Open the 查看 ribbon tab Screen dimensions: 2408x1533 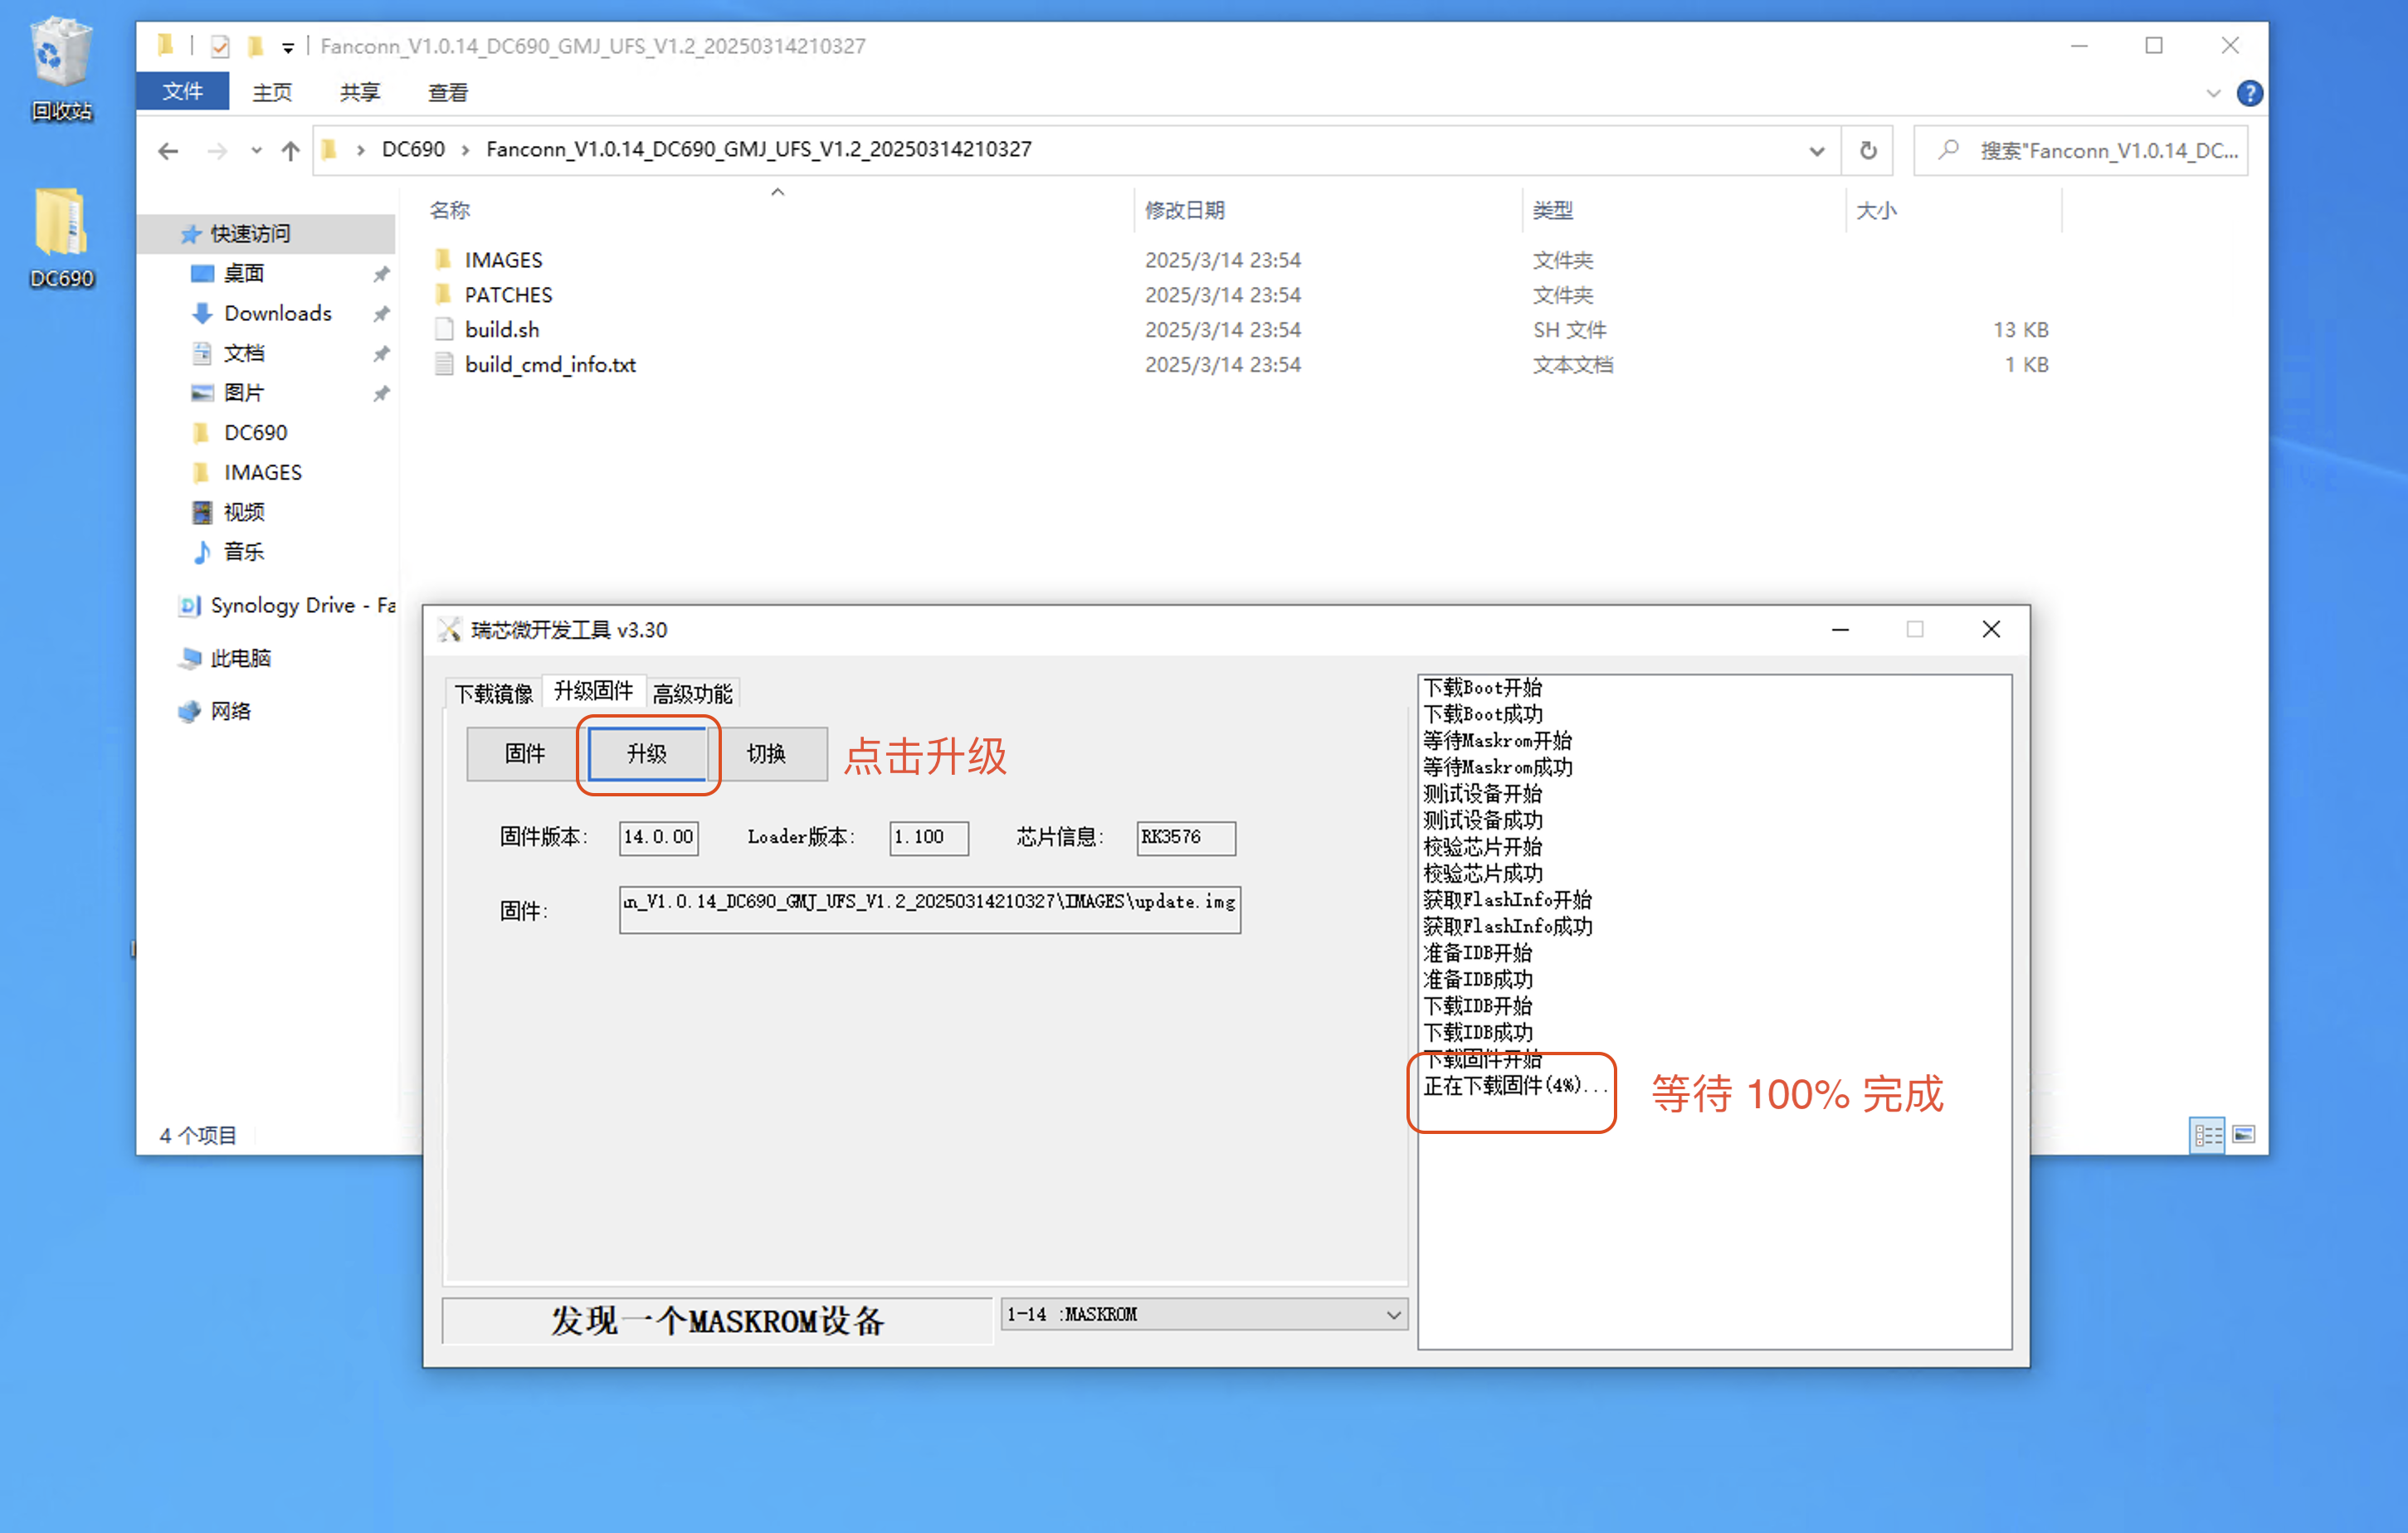(x=448, y=92)
